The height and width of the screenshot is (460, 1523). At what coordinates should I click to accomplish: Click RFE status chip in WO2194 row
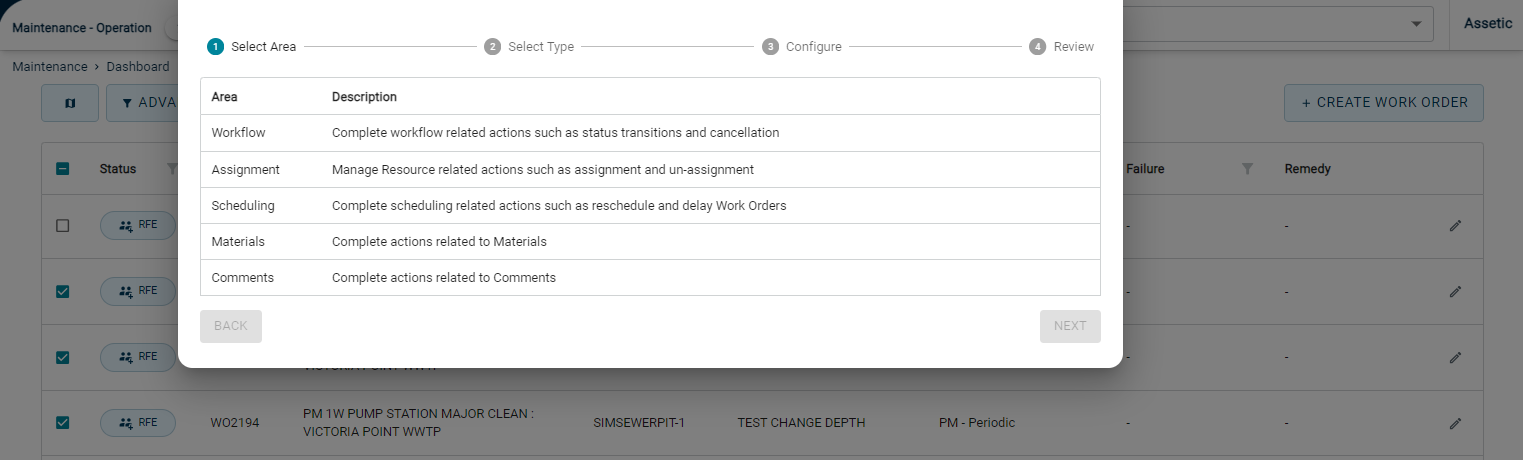[x=138, y=423]
